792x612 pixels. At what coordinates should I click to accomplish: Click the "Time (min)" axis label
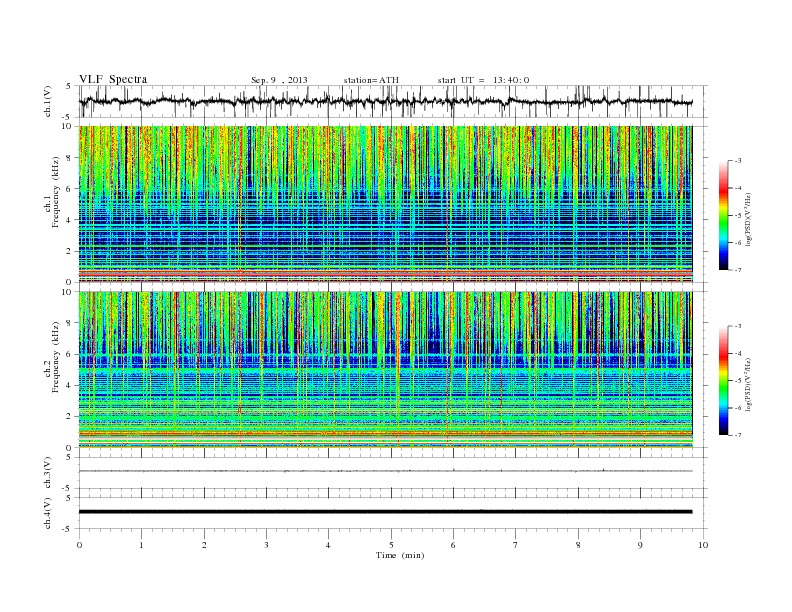click(x=400, y=555)
